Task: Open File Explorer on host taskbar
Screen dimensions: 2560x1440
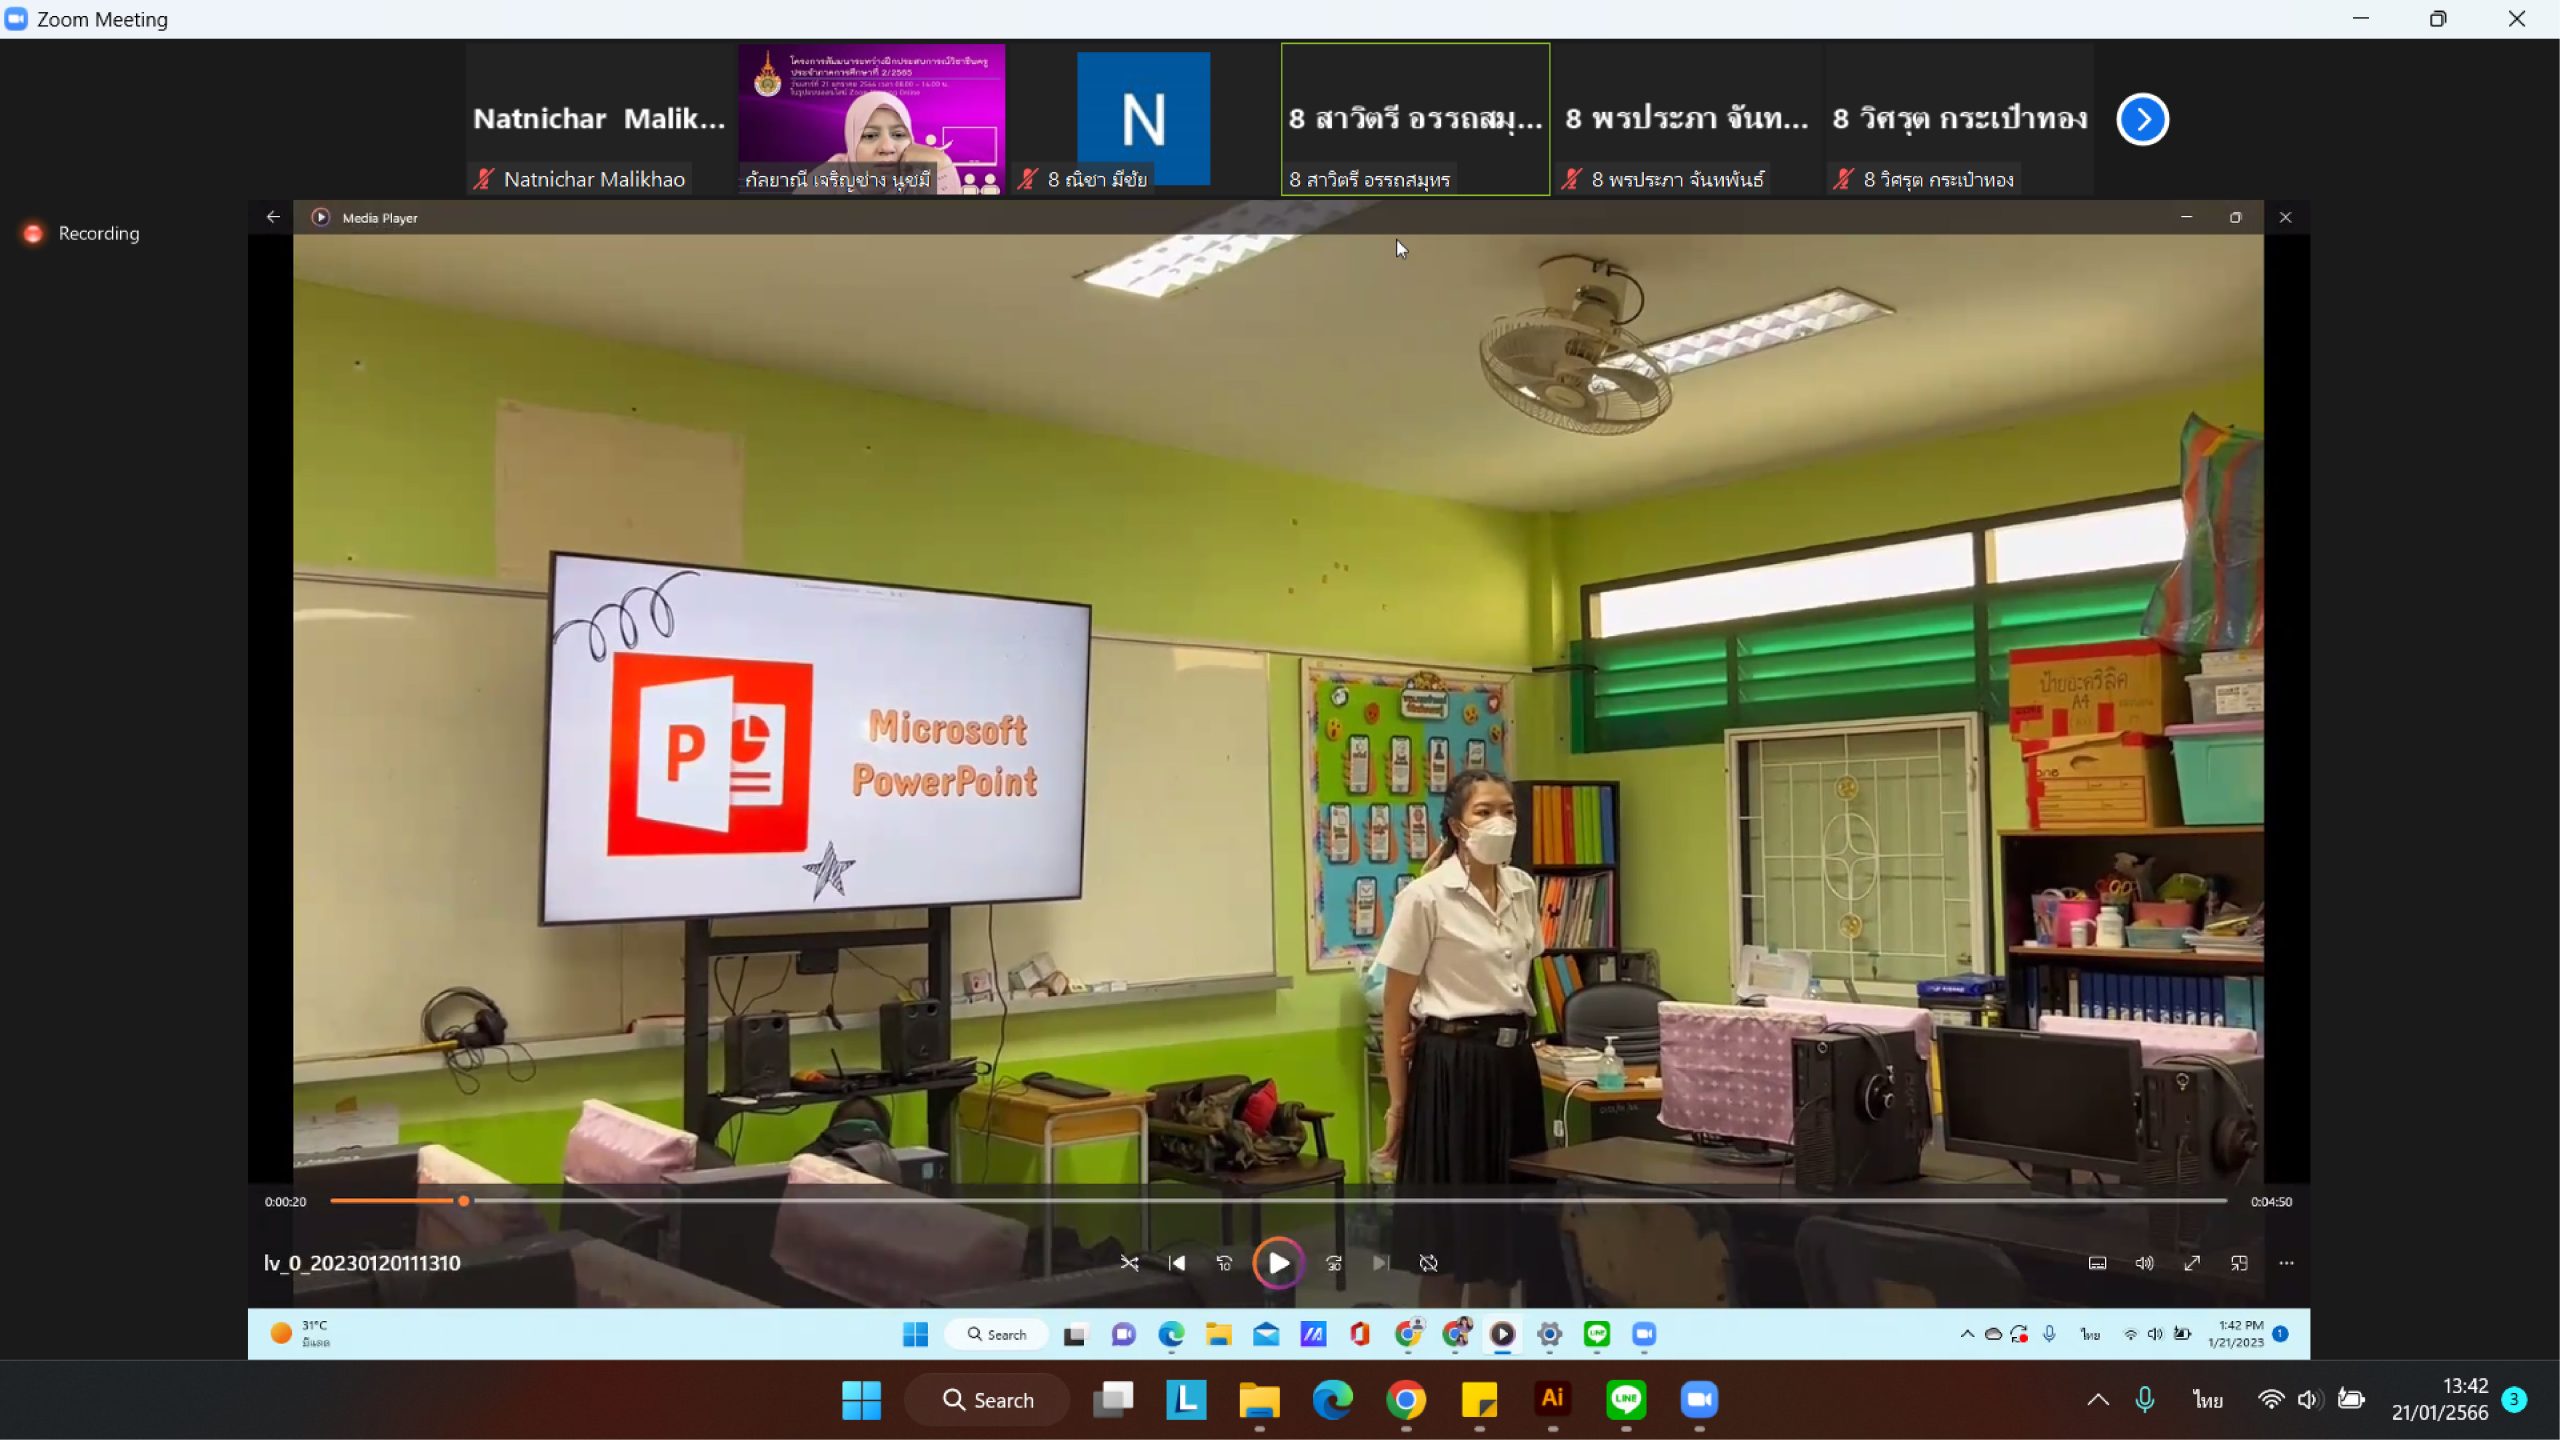Action: 1259,1400
